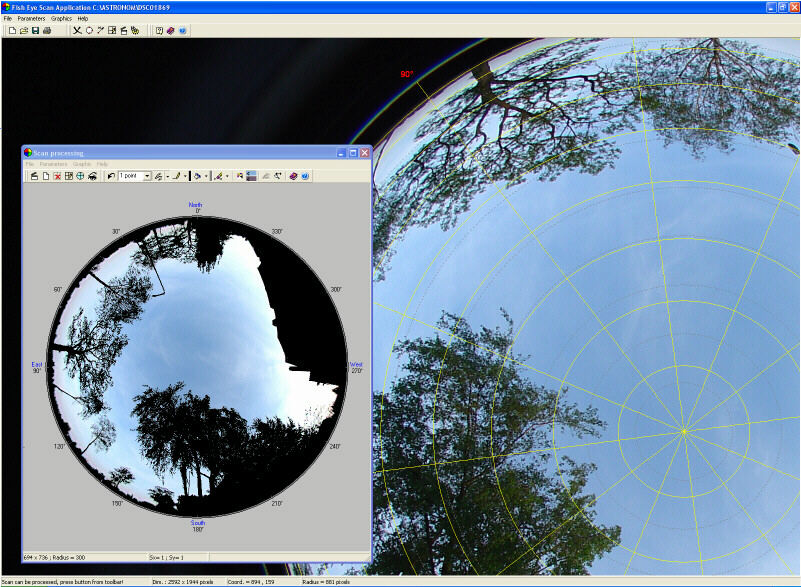Click the wrench tools icon in Scan processing toolbar

[x=277, y=176]
